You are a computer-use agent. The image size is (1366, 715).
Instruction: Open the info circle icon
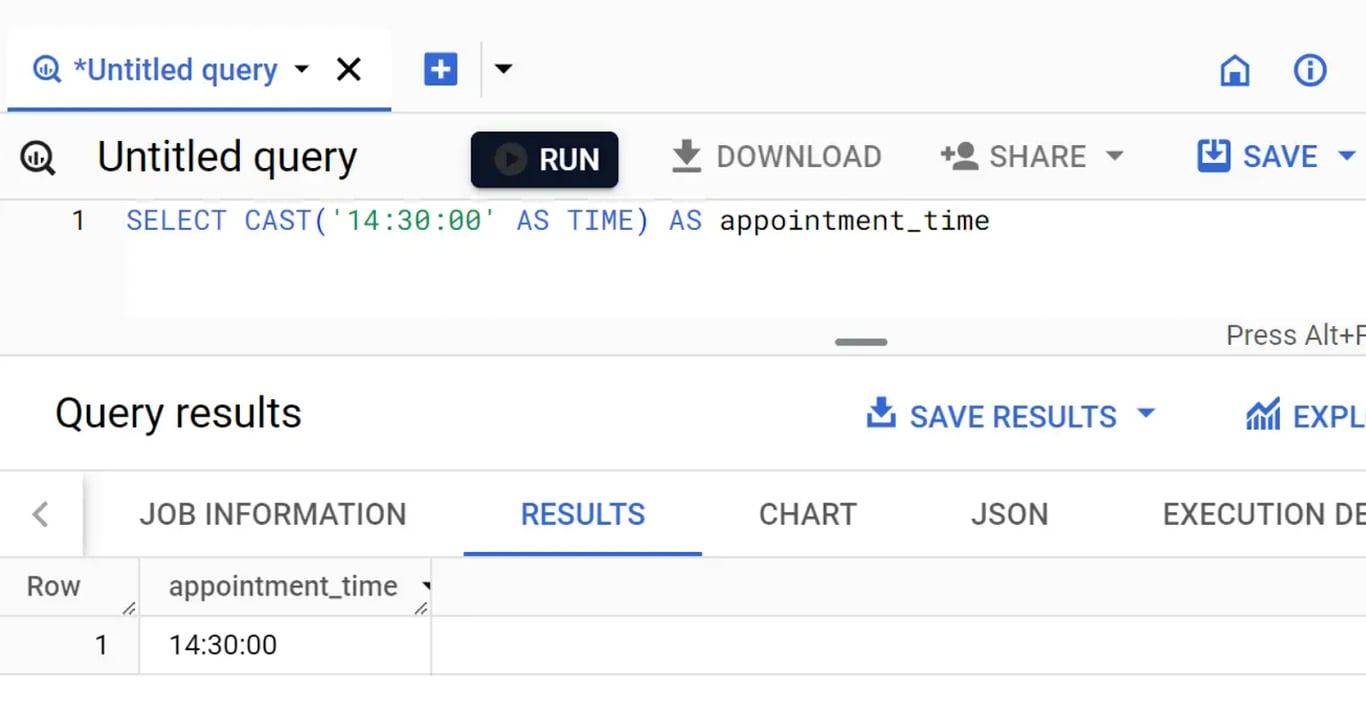coord(1310,70)
